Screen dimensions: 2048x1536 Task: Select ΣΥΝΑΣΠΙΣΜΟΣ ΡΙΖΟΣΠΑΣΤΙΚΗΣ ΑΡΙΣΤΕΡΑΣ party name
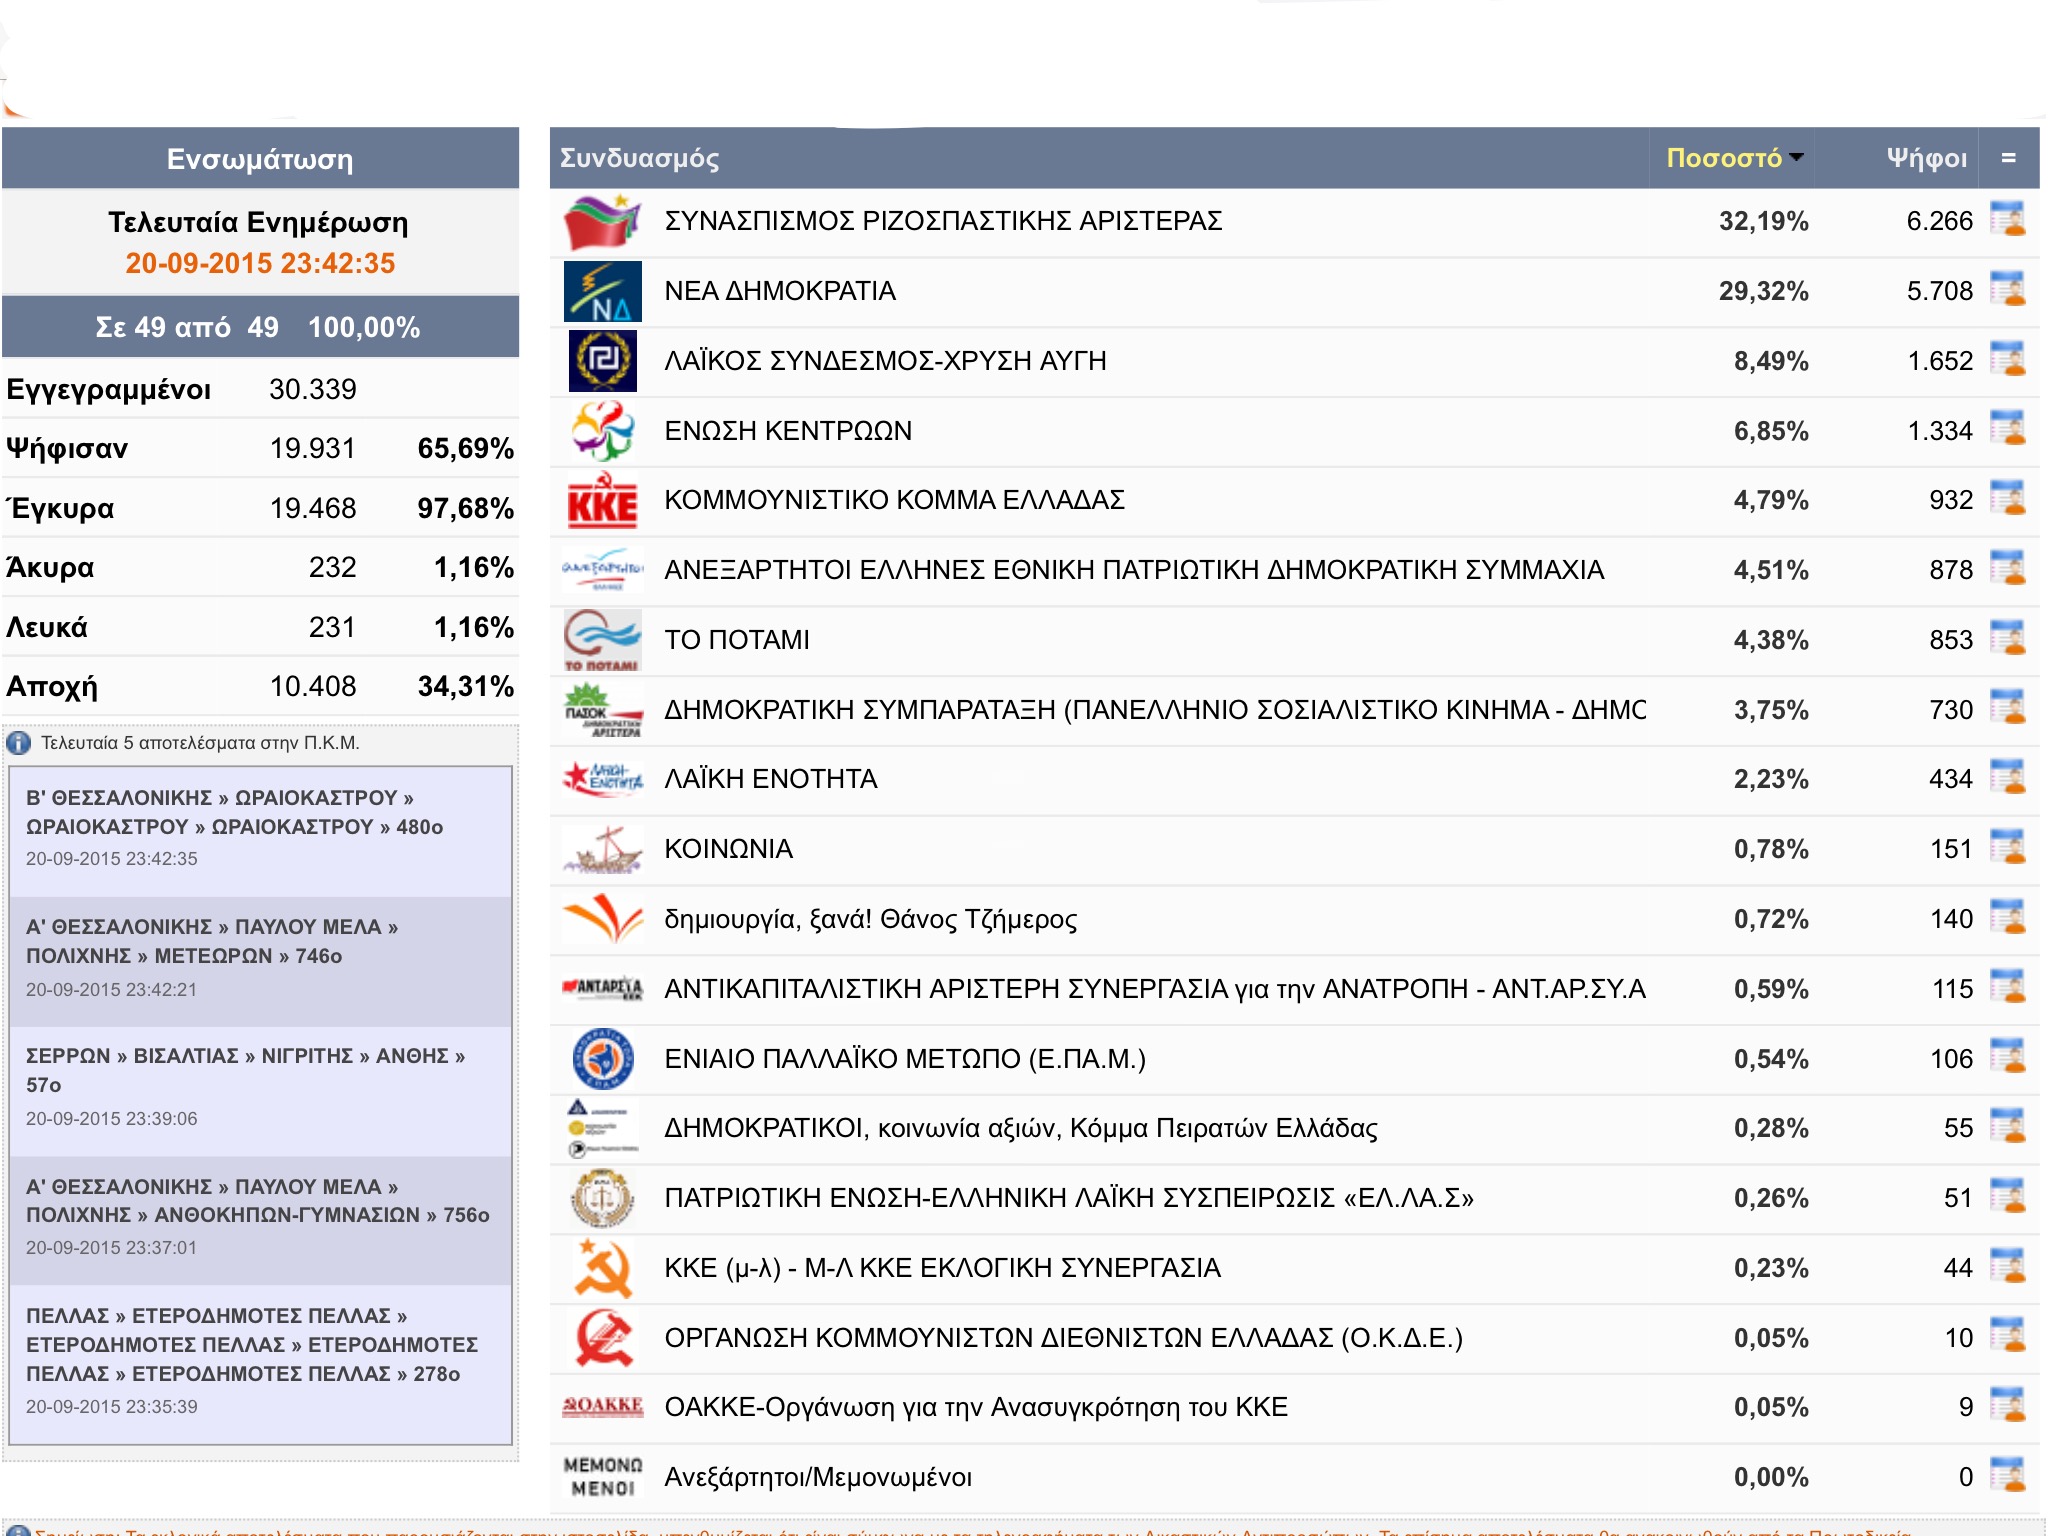[943, 221]
